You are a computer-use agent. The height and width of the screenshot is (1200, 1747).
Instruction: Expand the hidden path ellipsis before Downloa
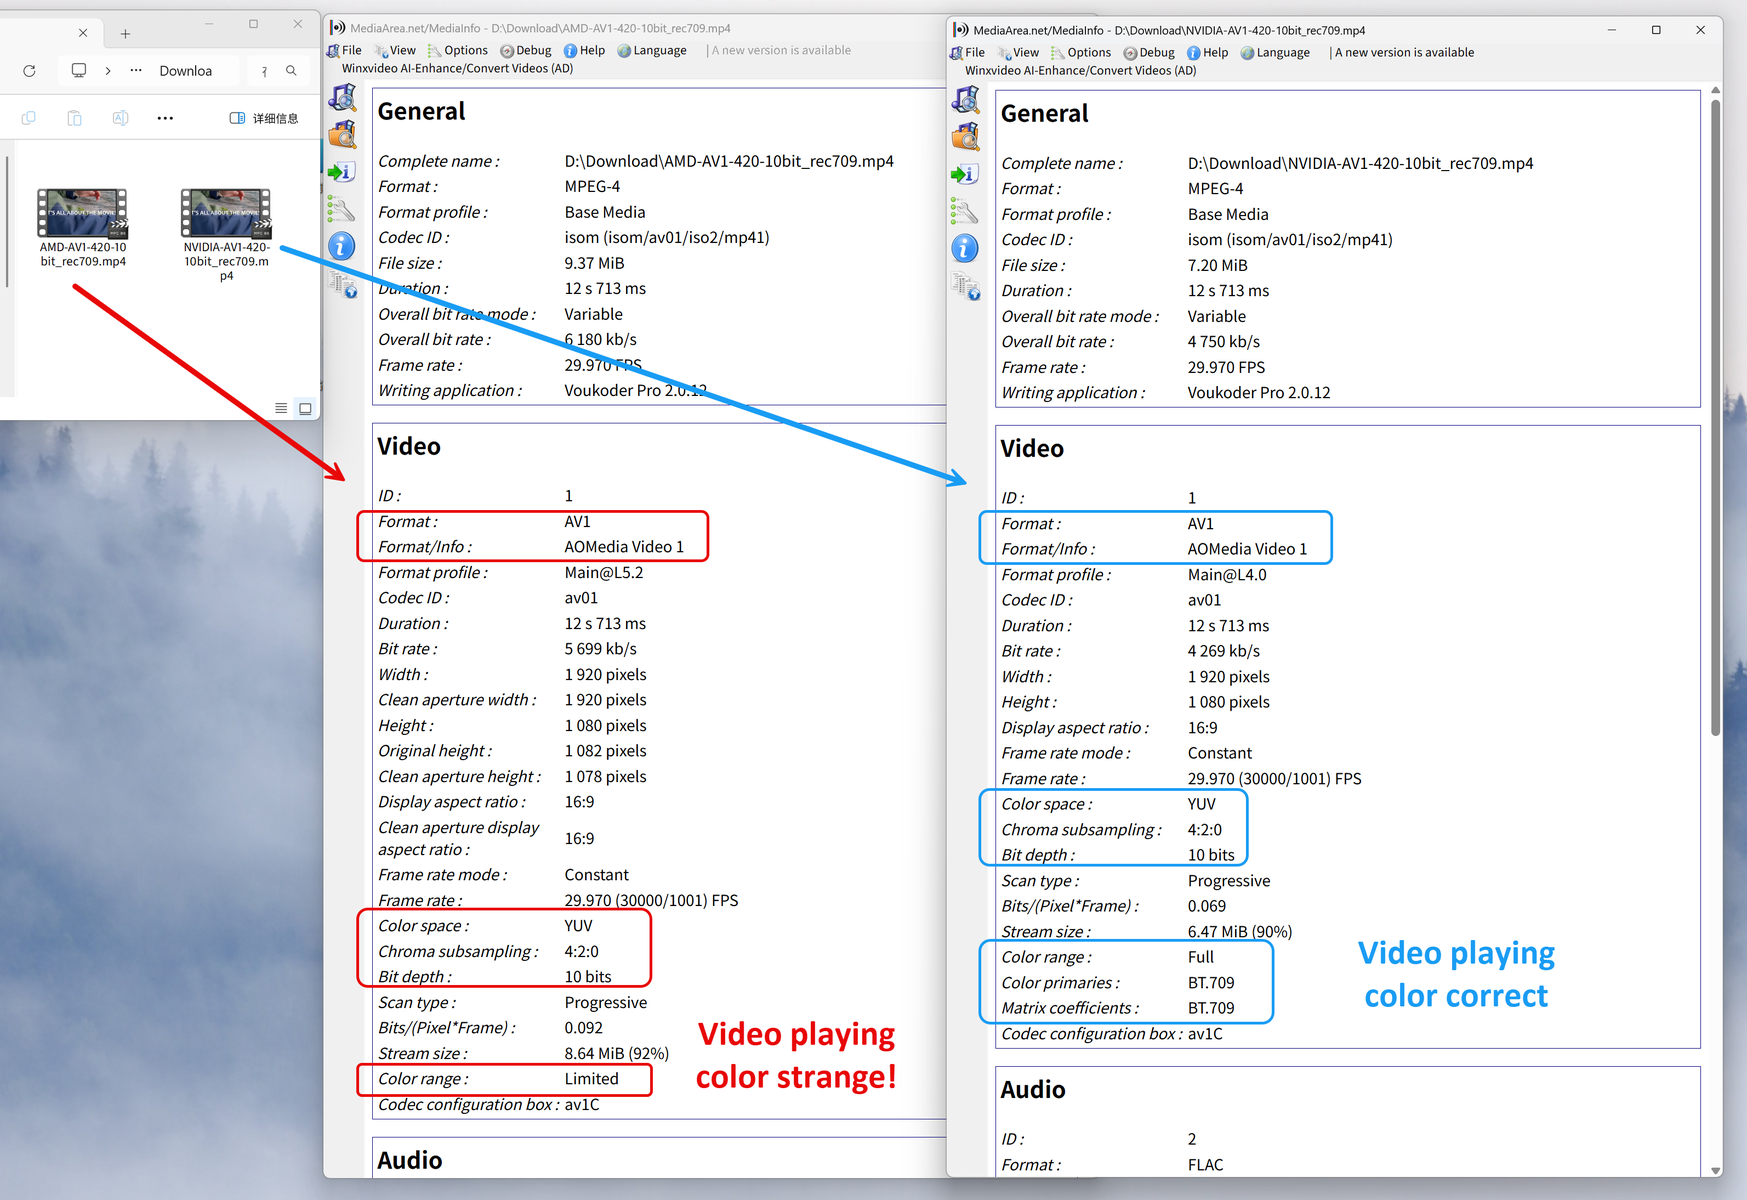pyautogui.click(x=136, y=71)
